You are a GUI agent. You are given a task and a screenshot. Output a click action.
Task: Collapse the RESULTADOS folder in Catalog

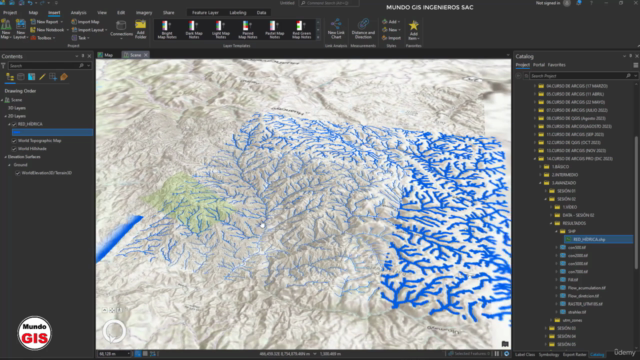[x=551, y=223]
